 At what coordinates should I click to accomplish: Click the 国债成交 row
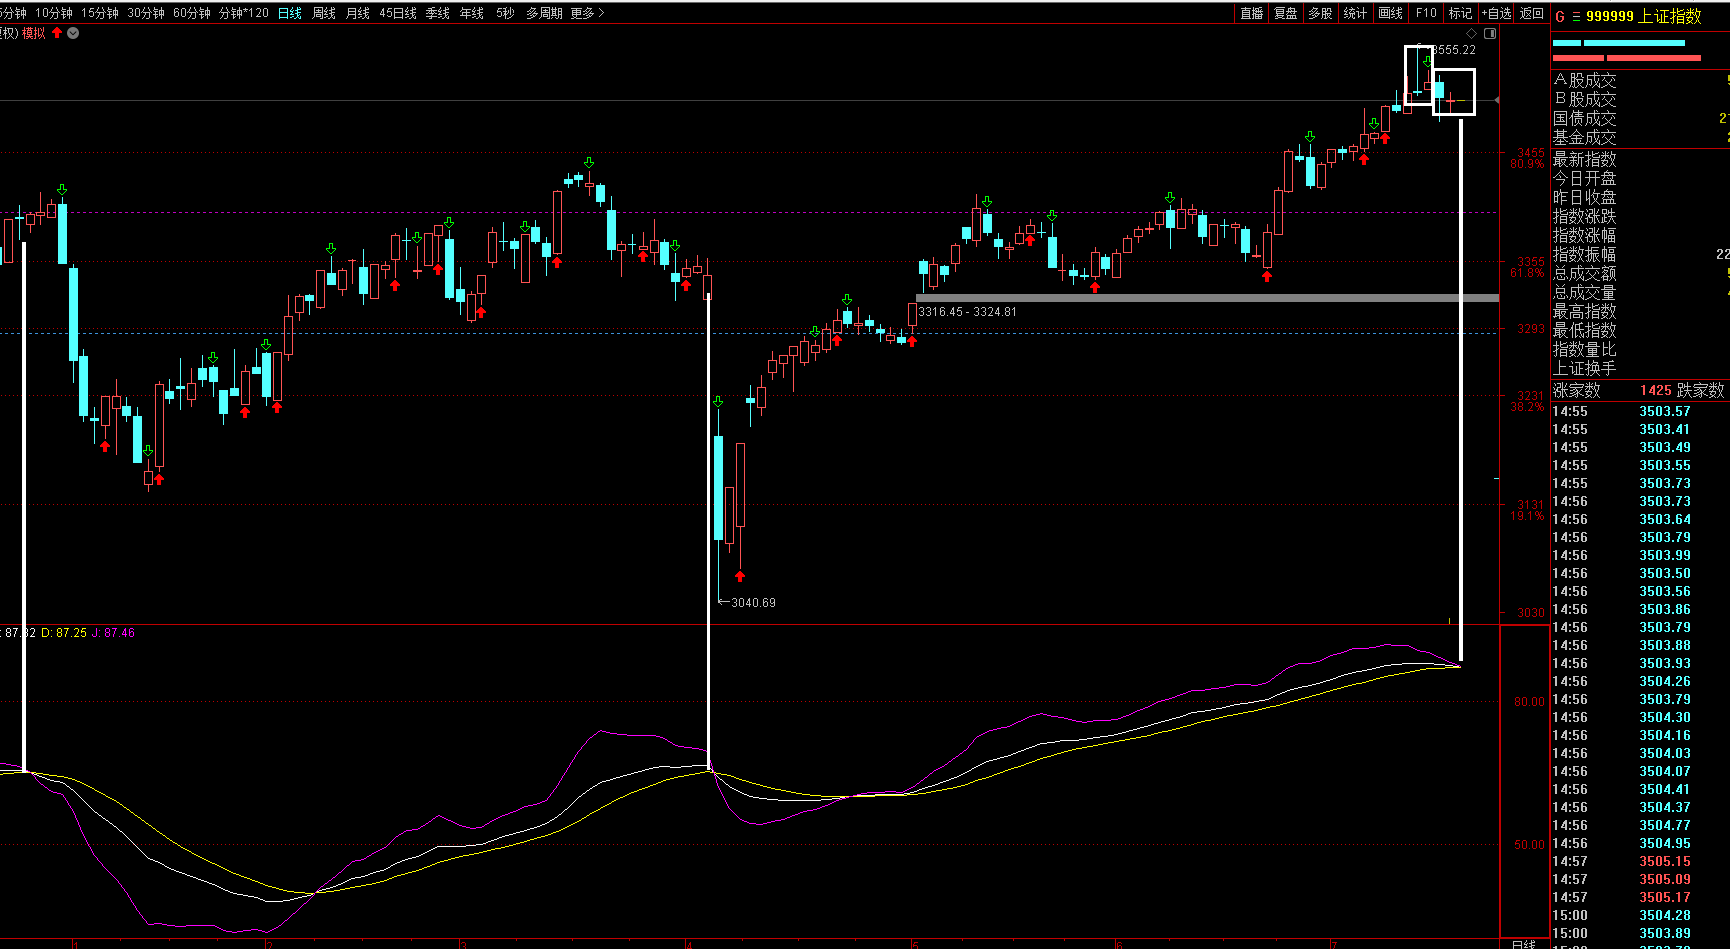coord(1640,118)
